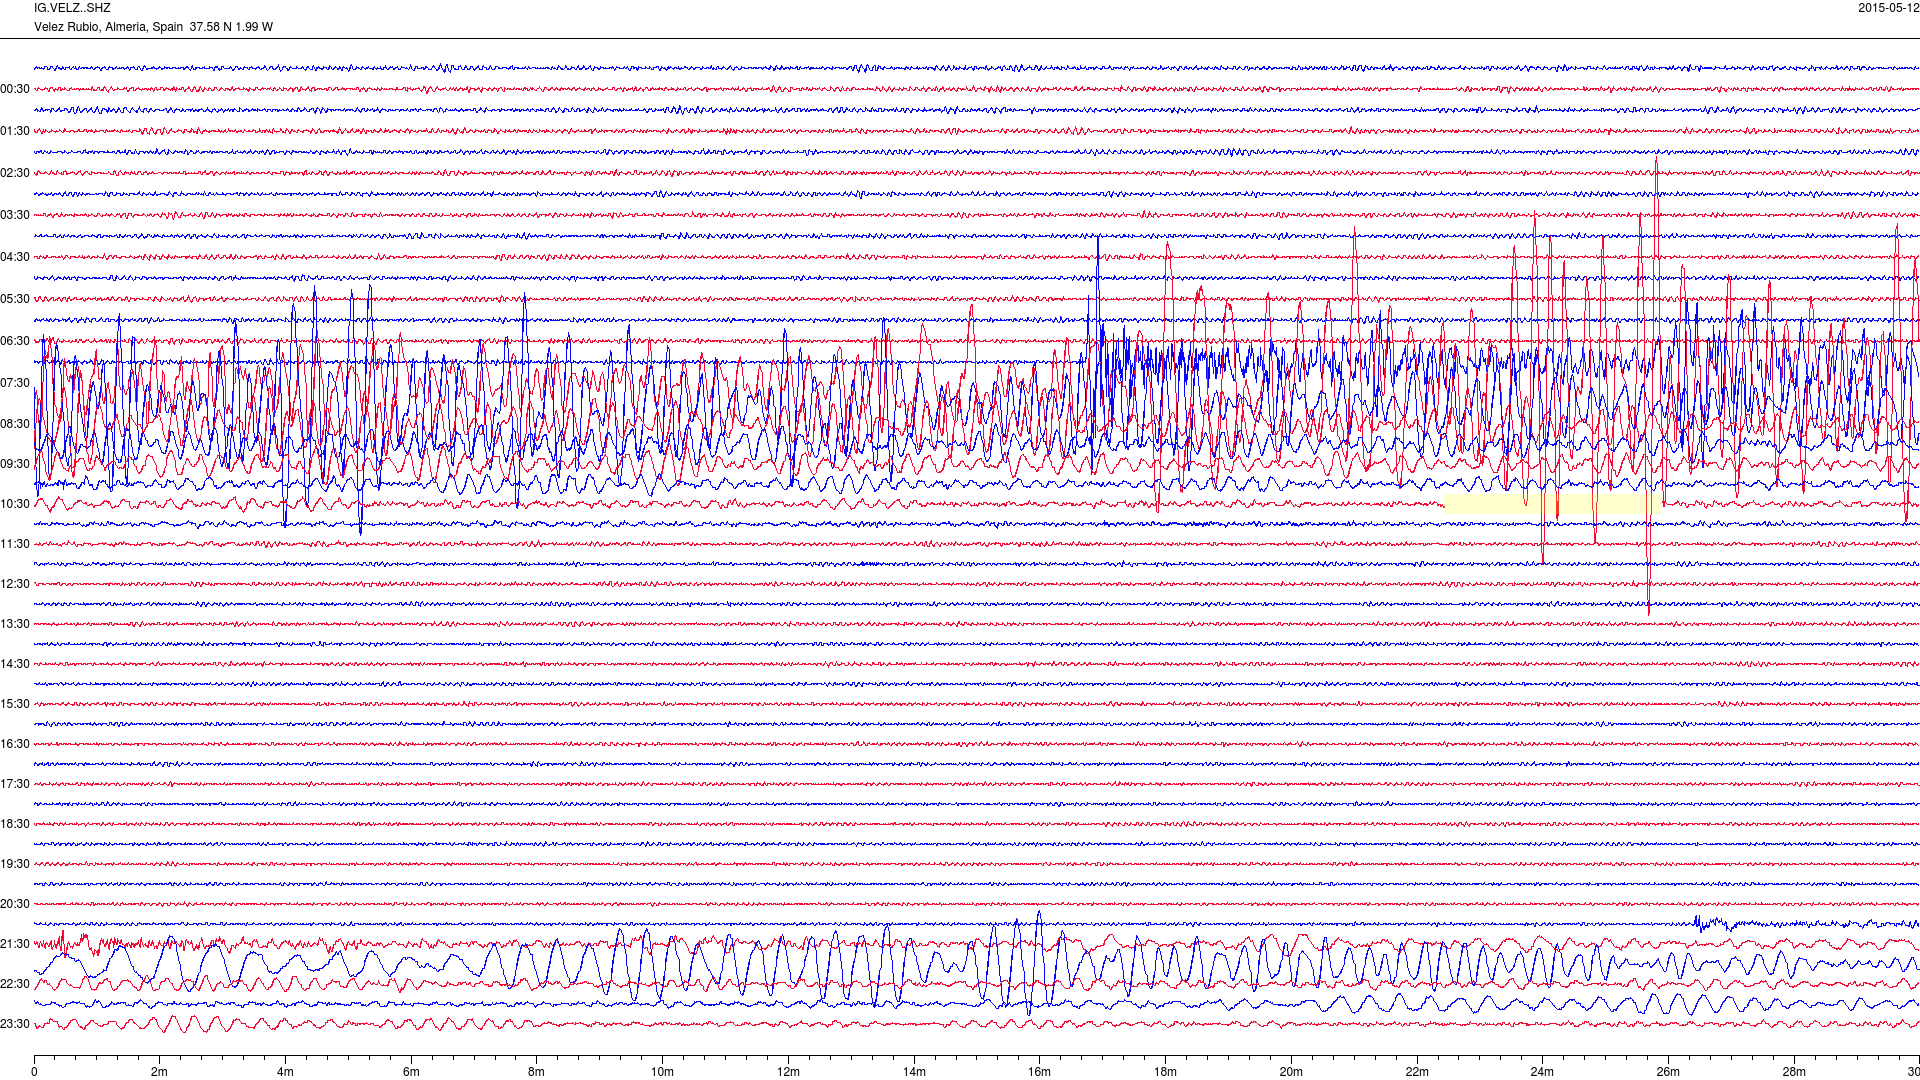Select the 08:30 time row label
The image size is (1920, 1080).
[15, 424]
